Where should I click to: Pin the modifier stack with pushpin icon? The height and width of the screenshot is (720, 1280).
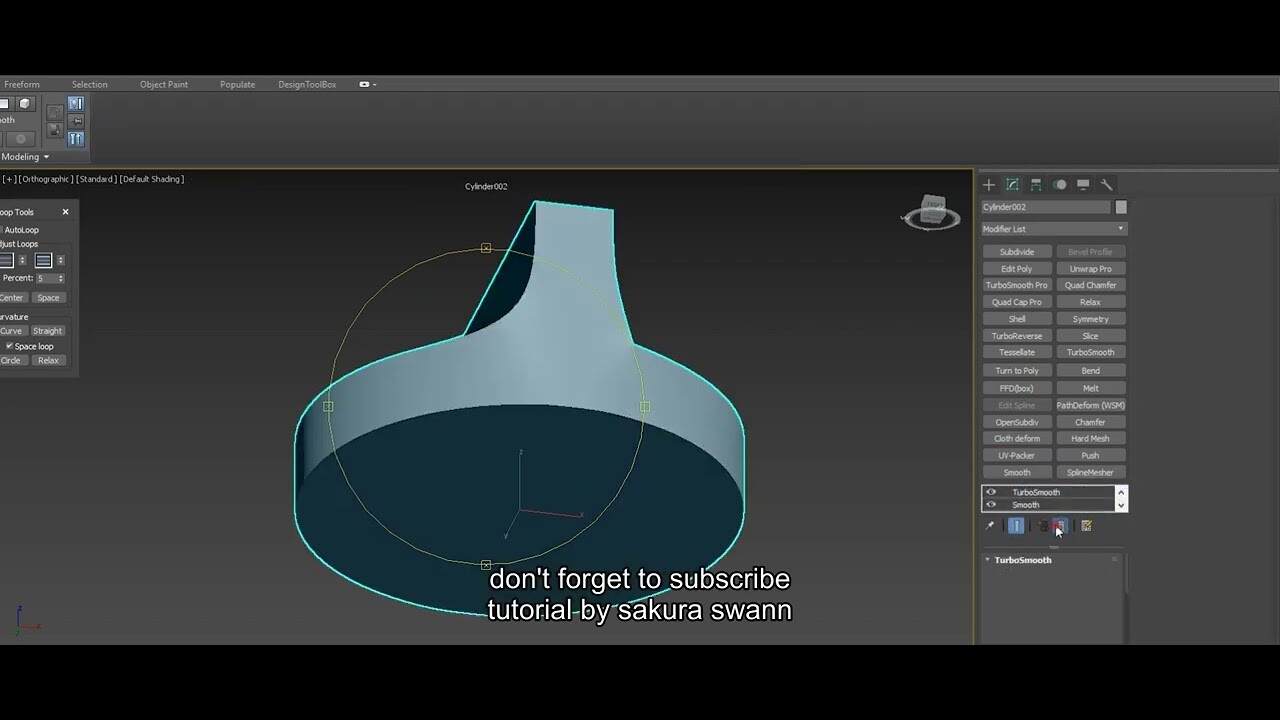click(990, 525)
